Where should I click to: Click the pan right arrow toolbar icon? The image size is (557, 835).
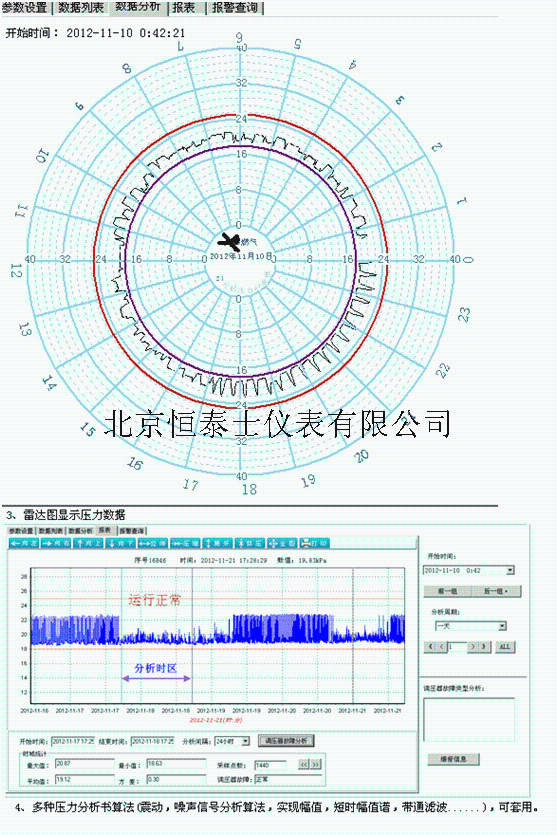[x=56, y=543]
